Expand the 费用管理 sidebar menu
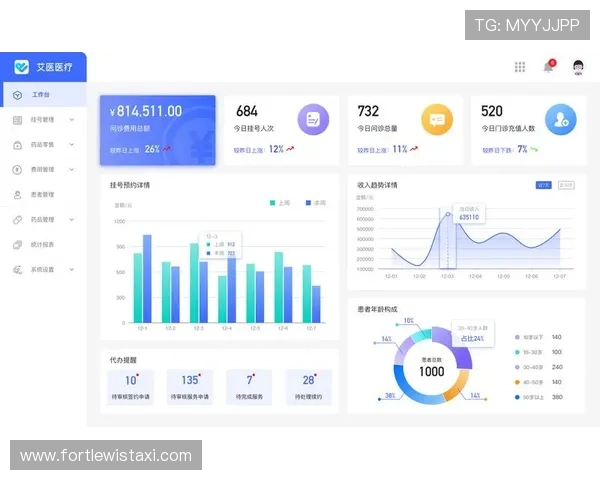This screenshot has width=600, height=480. coord(72,170)
